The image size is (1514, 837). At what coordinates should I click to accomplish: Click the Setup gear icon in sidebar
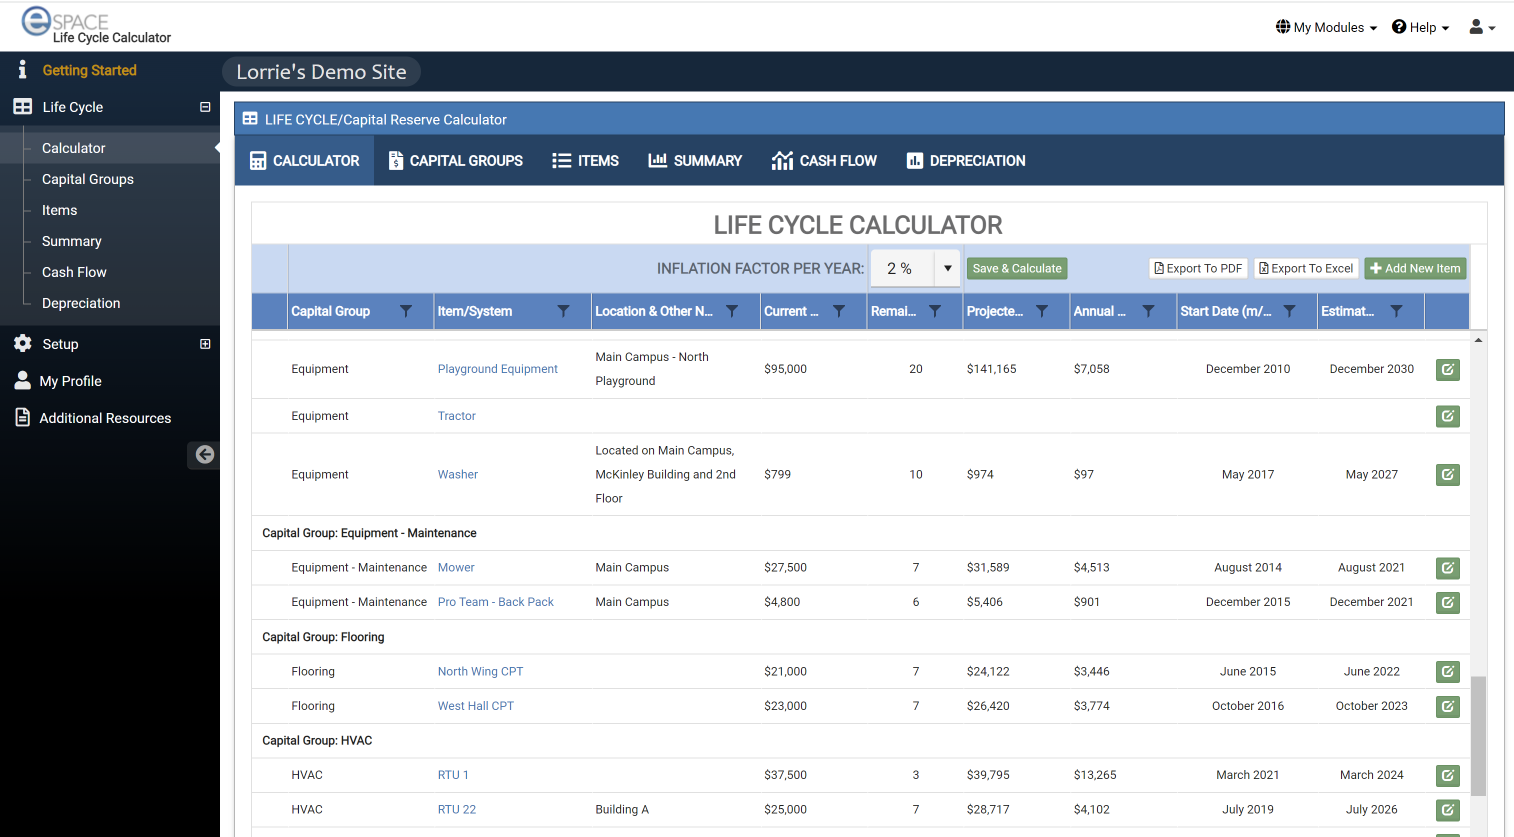pos(22,344)
